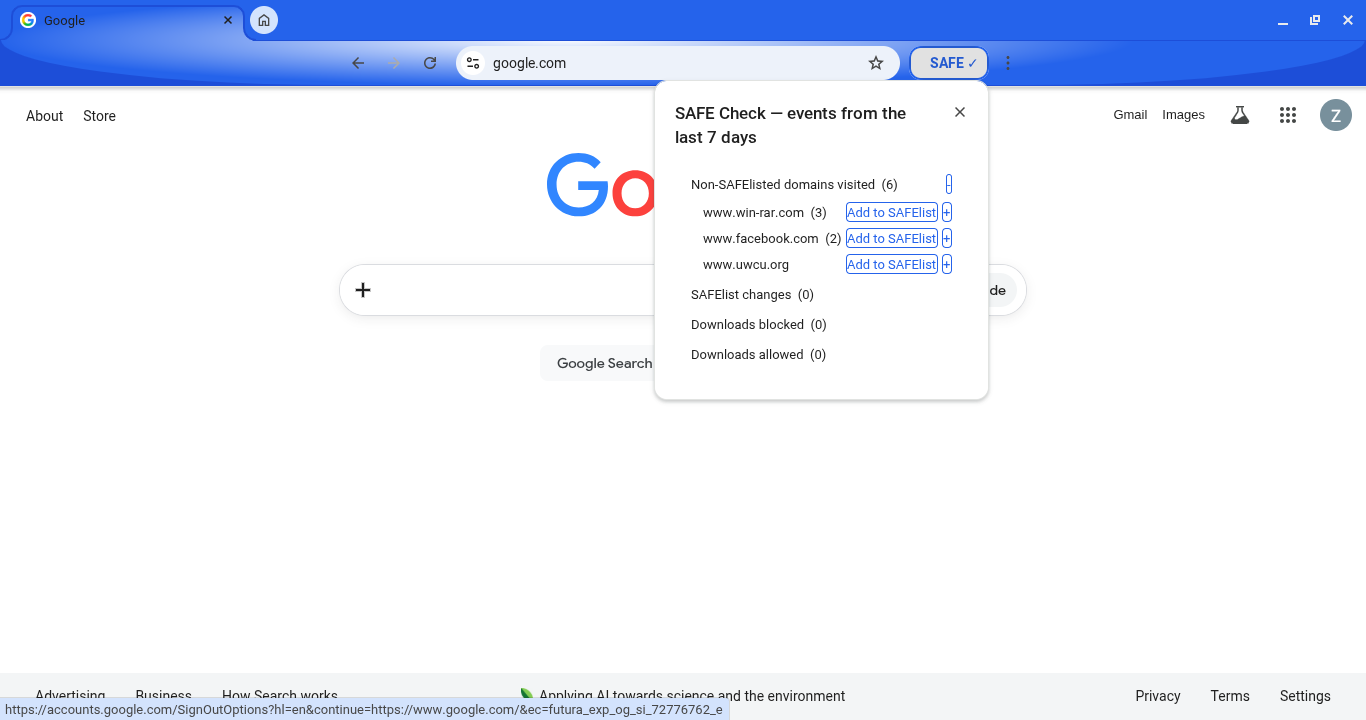Click Downloads blocked (0) row

coord(758,325)
